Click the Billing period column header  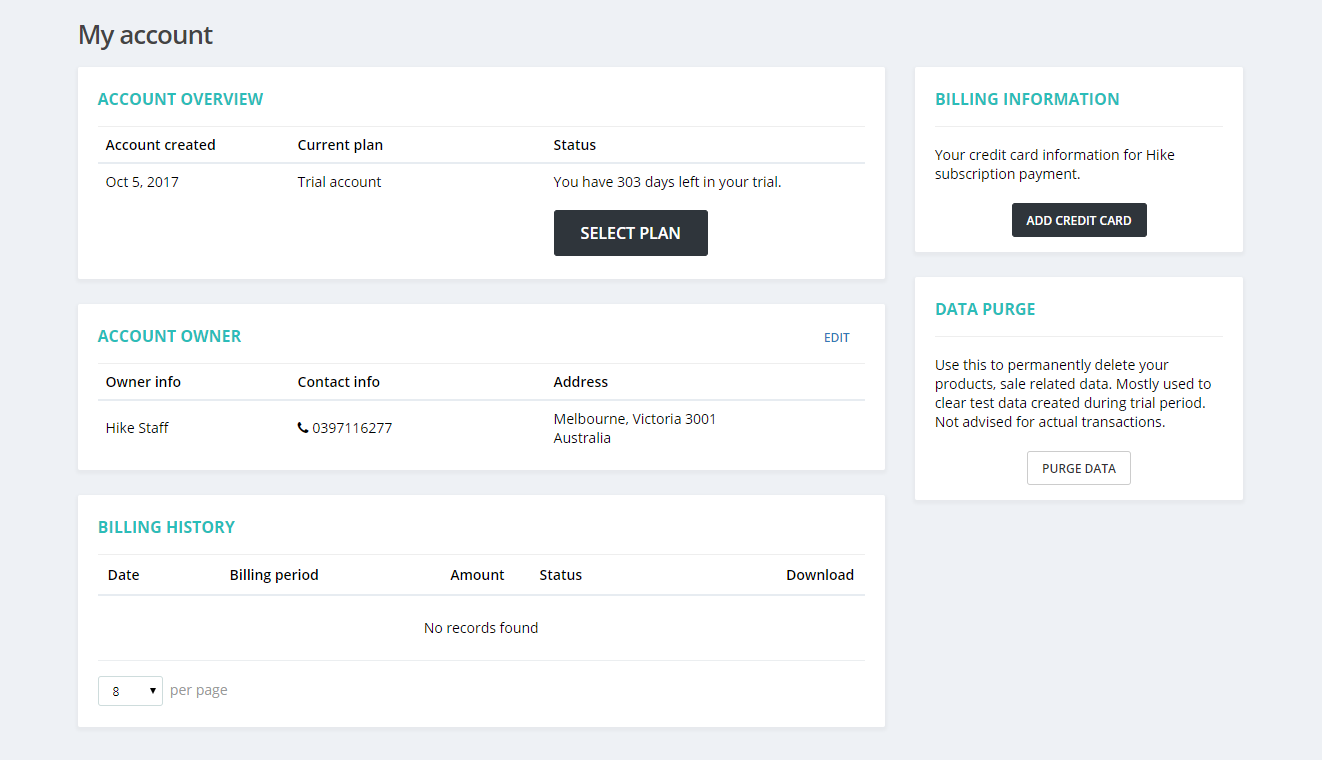point(274,575)
